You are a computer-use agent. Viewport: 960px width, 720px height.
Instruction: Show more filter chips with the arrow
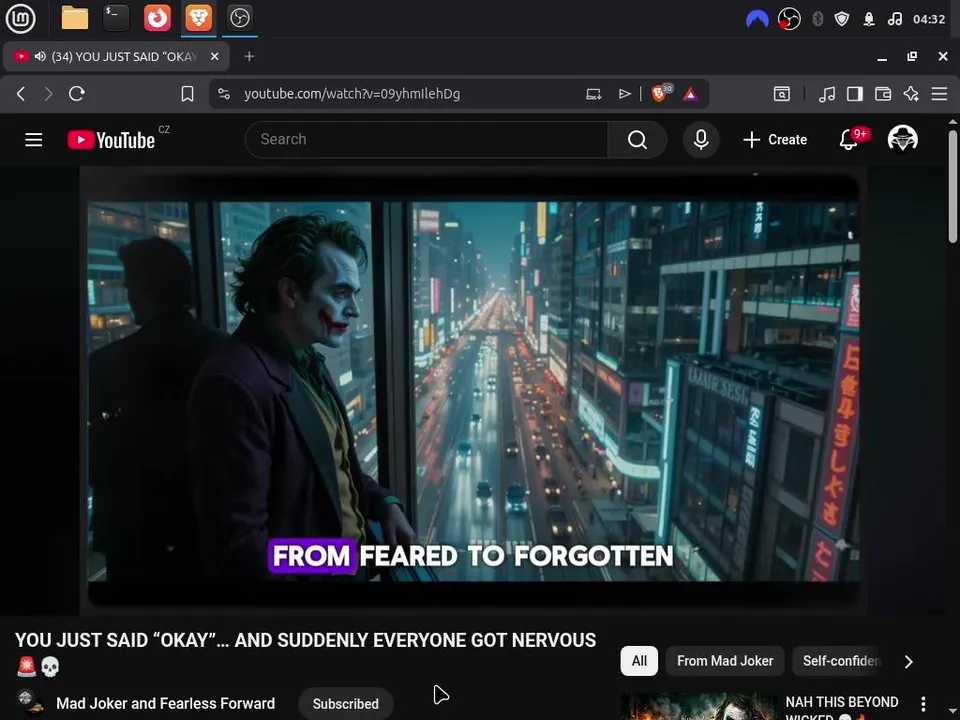coord(909,662)
